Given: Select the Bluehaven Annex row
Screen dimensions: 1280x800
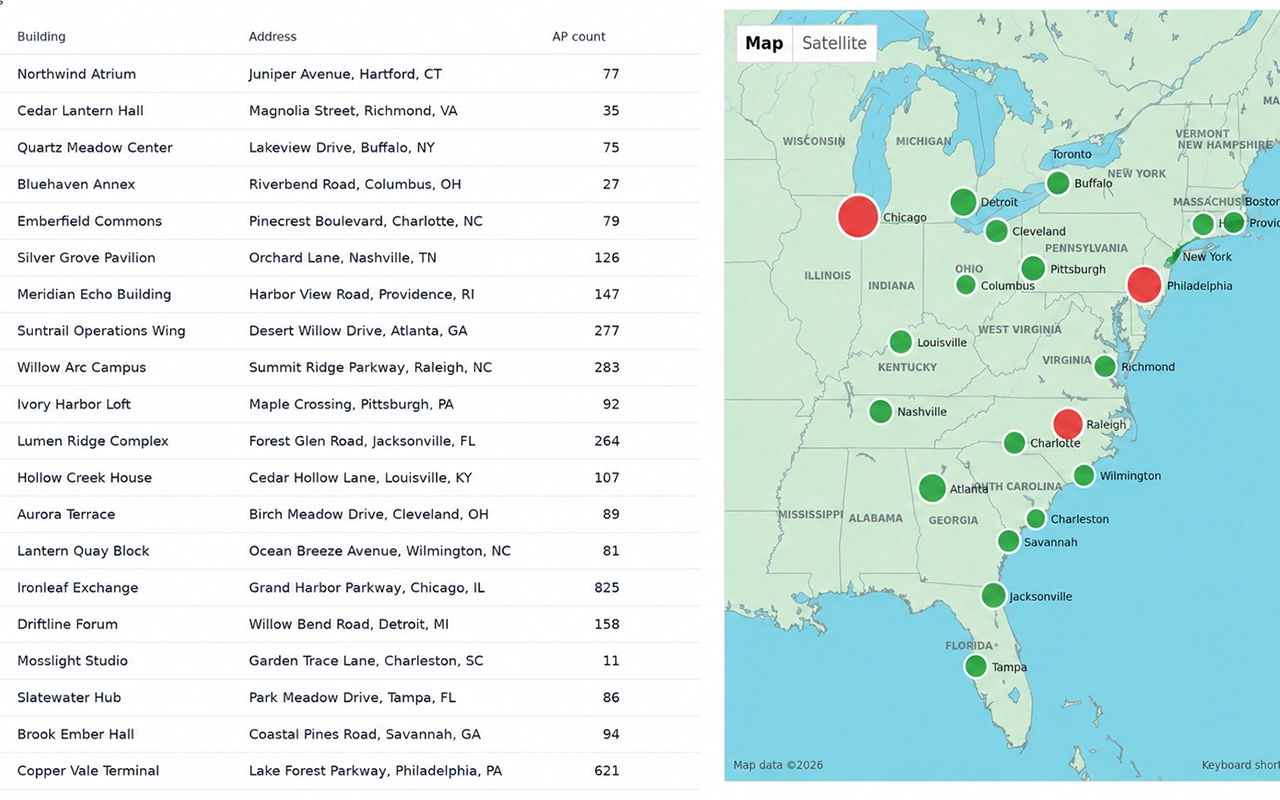Looking at the screenshot, I should coord(350,184).
